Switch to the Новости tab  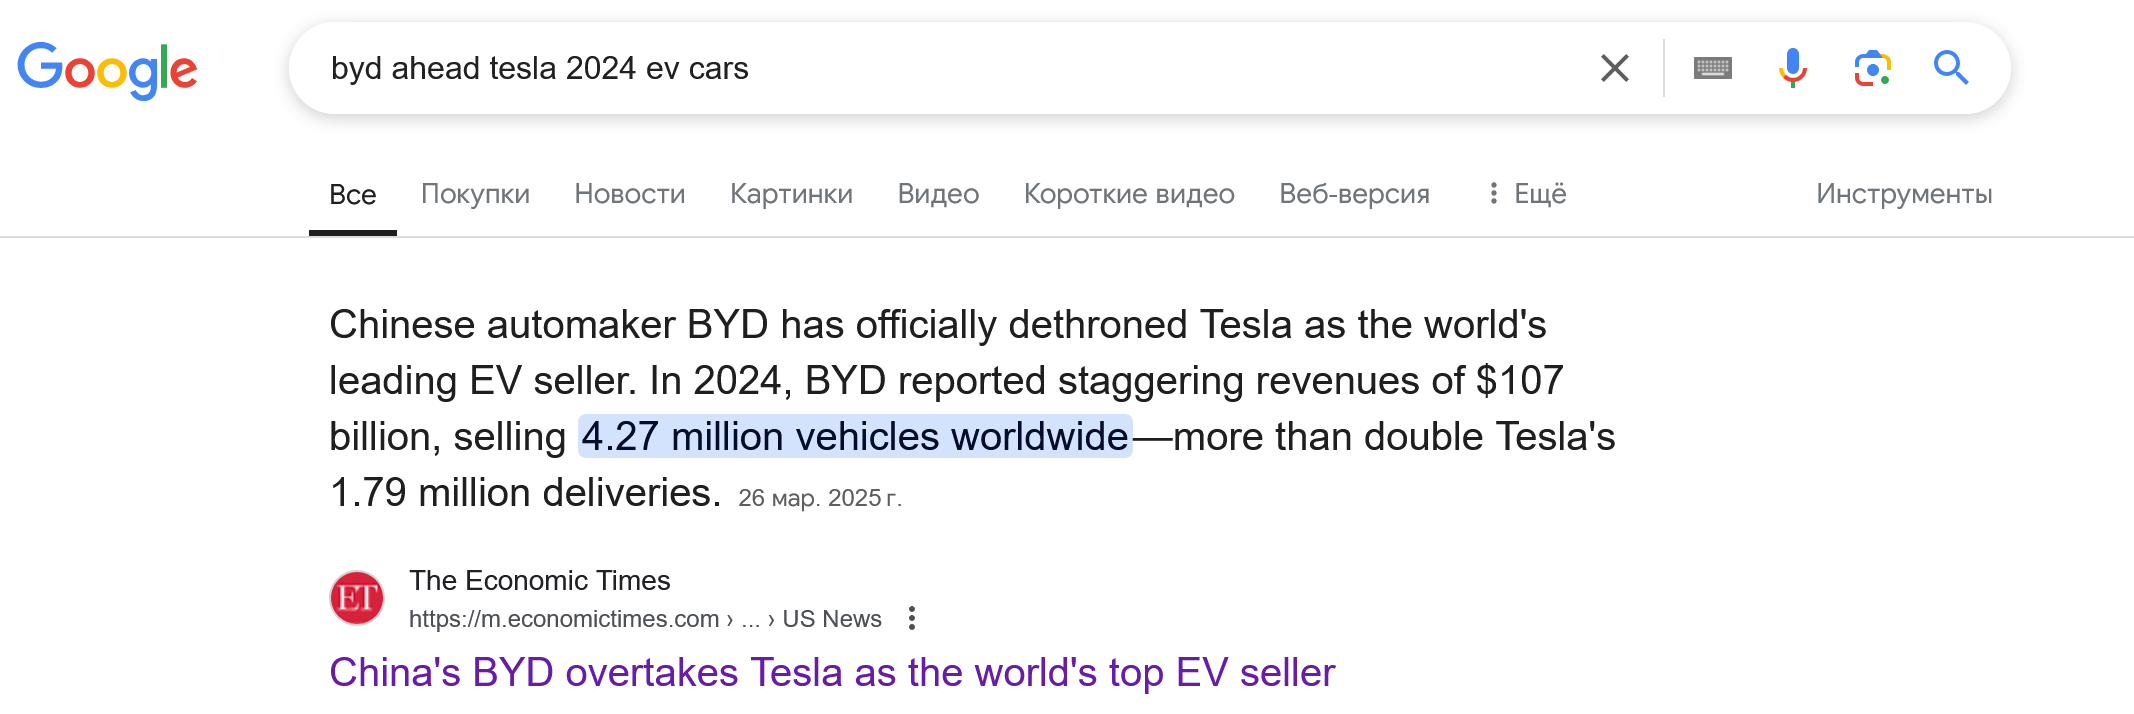tap(630, 194)
